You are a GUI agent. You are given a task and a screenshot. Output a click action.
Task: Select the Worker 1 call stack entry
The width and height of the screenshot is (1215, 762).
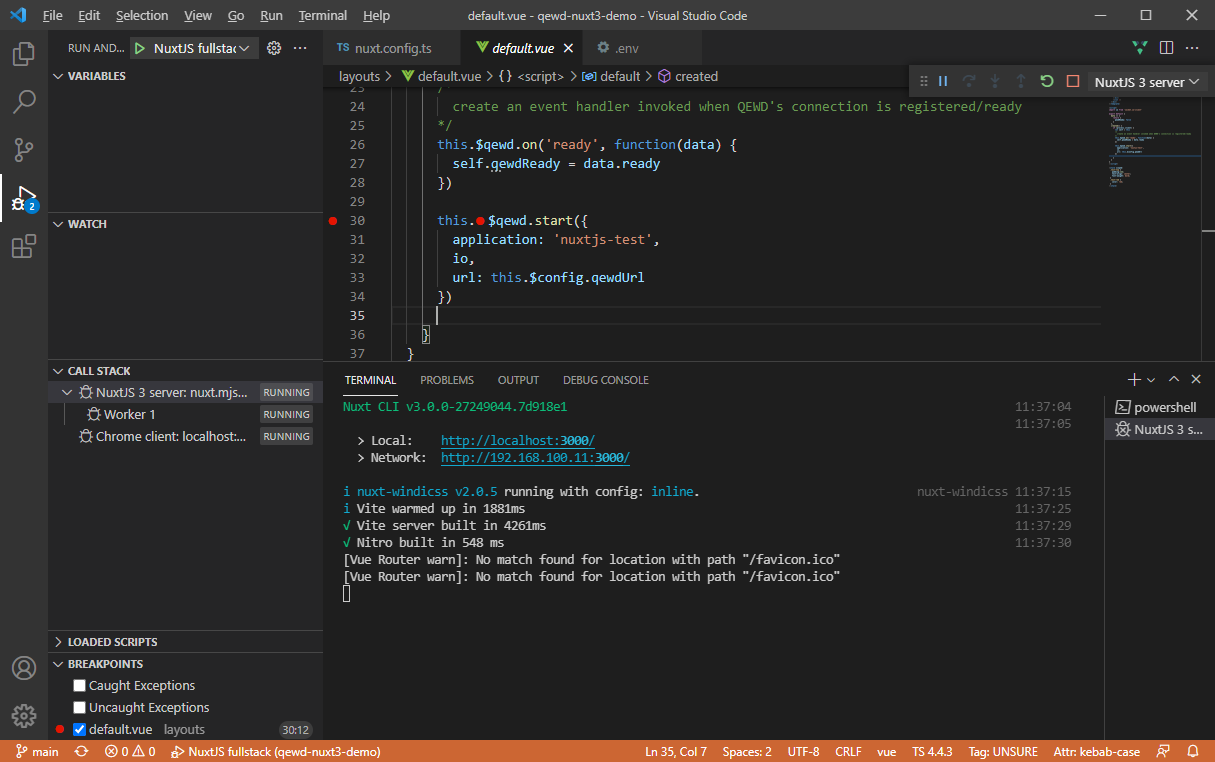coord(185,414)
